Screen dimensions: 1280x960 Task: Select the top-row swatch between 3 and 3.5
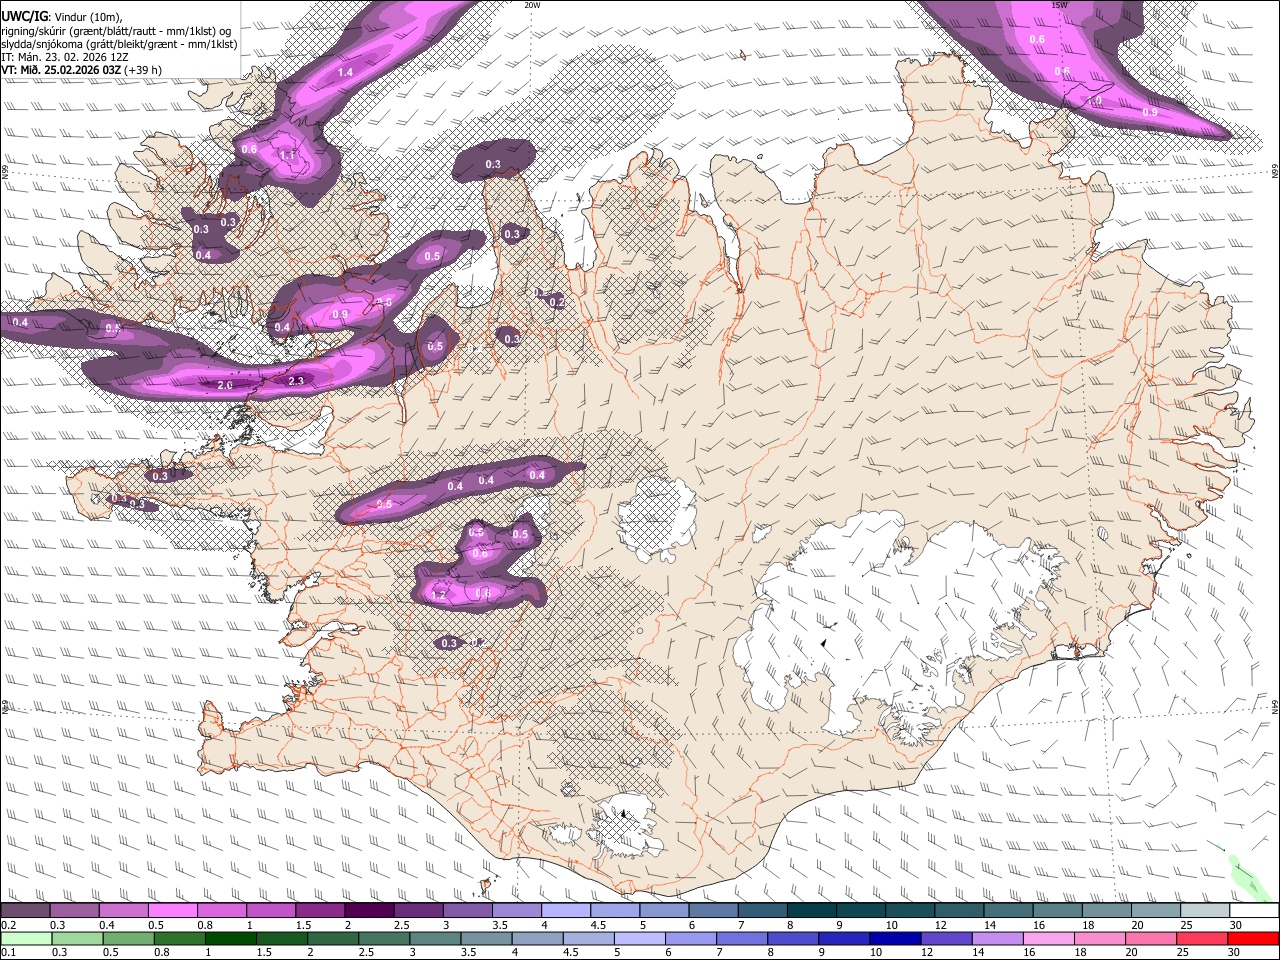[x=467, y=911]
